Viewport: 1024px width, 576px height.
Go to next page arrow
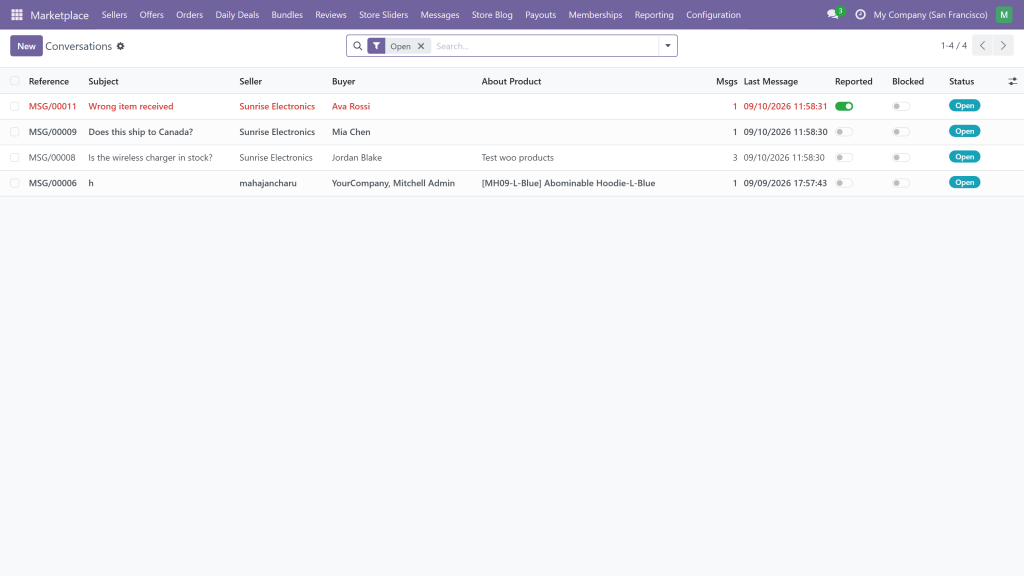pyautogui.click(x=1003, y=46)
